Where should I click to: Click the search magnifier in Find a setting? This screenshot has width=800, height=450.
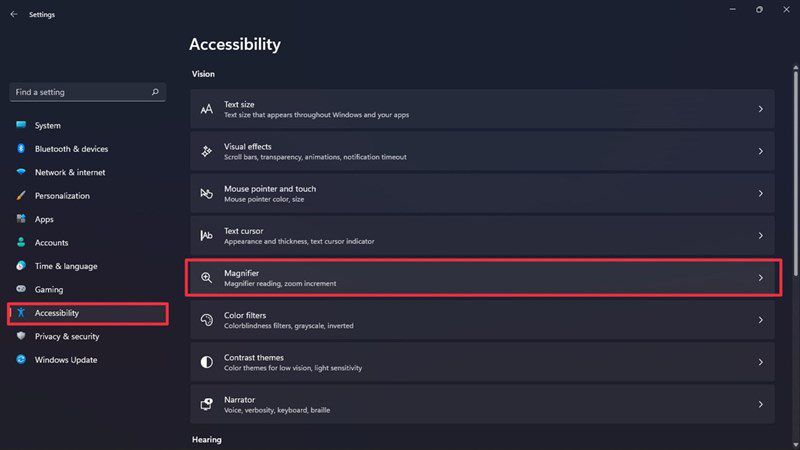155,92
